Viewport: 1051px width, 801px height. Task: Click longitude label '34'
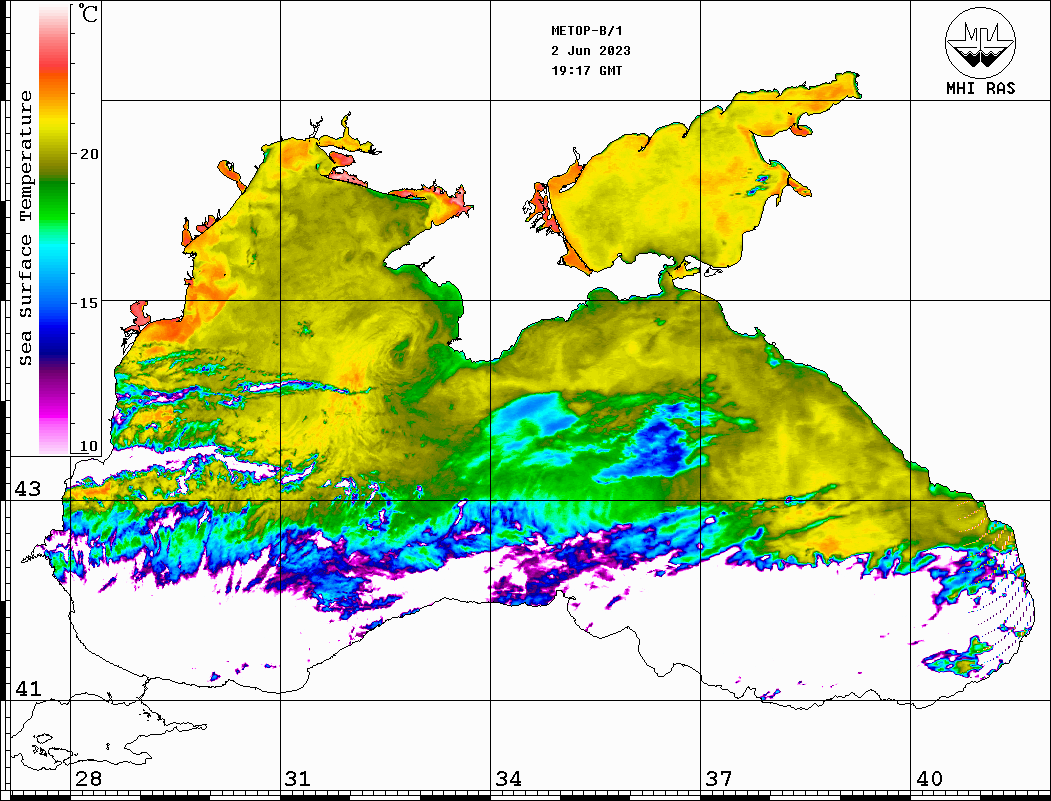tap(508, 778)
